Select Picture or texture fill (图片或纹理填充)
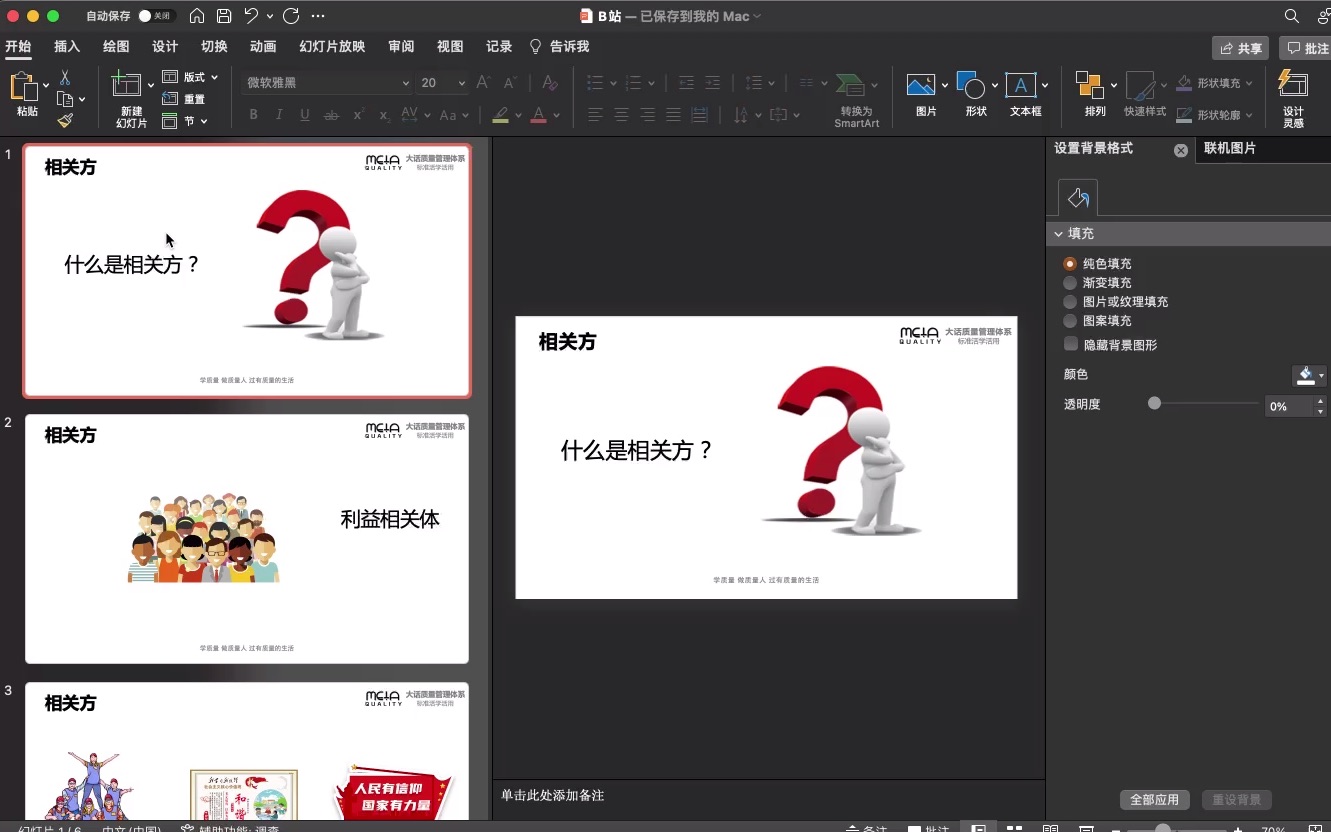 [x=1070, y=302]
